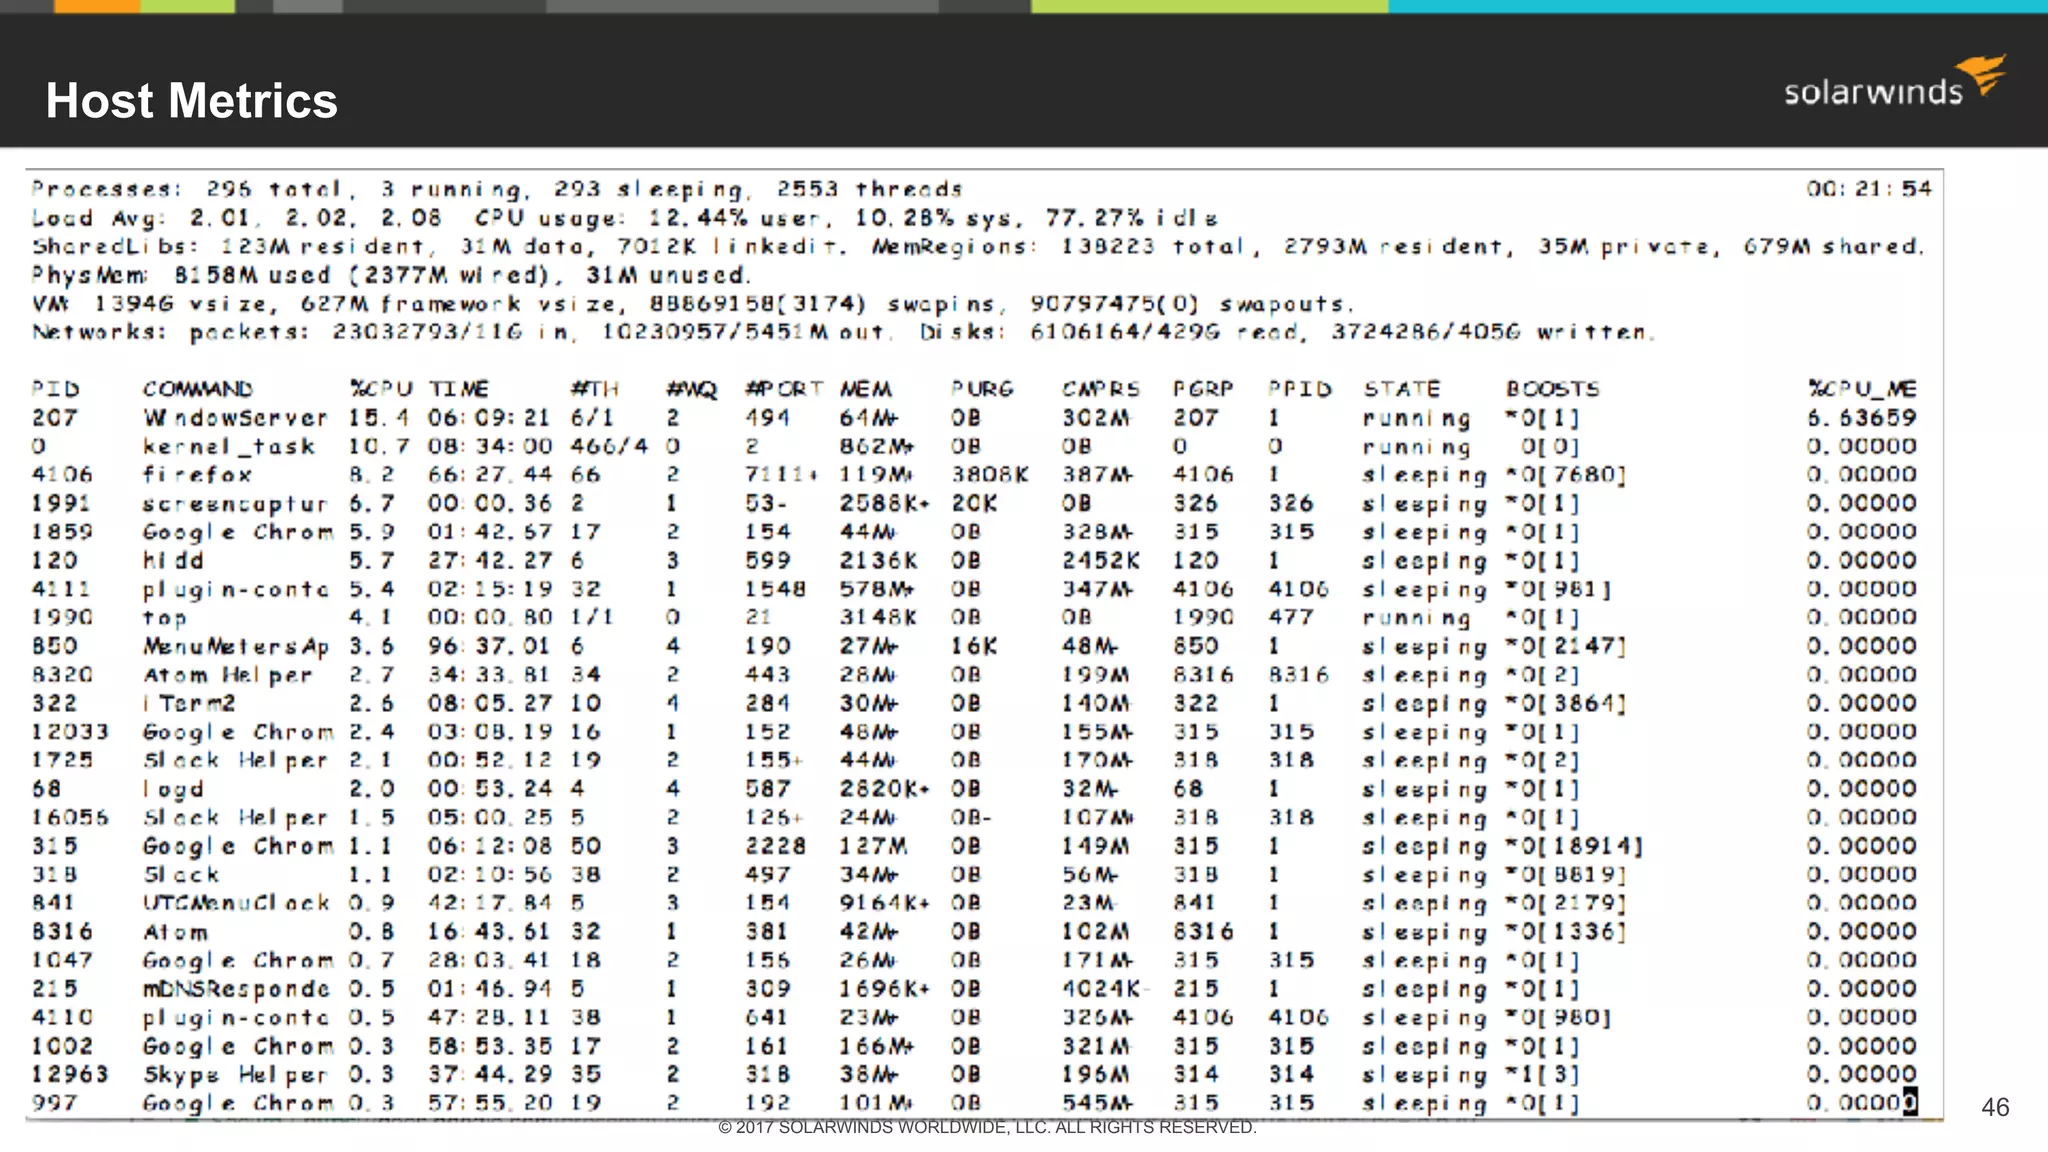Click PID 8316 in the process list
Viewport: 2048px width, 1152px height.
pyautogui.click(x=62, y=932)
